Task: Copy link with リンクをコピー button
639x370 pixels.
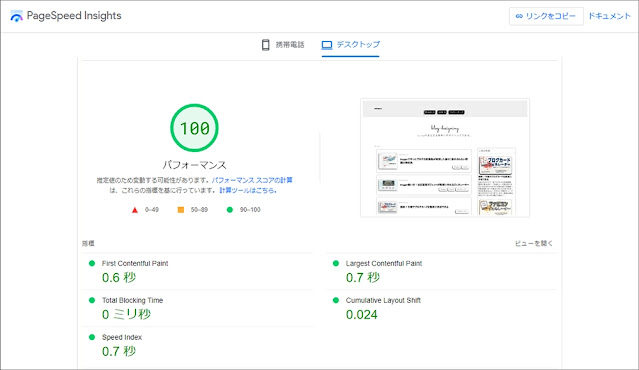Action: 546,16
